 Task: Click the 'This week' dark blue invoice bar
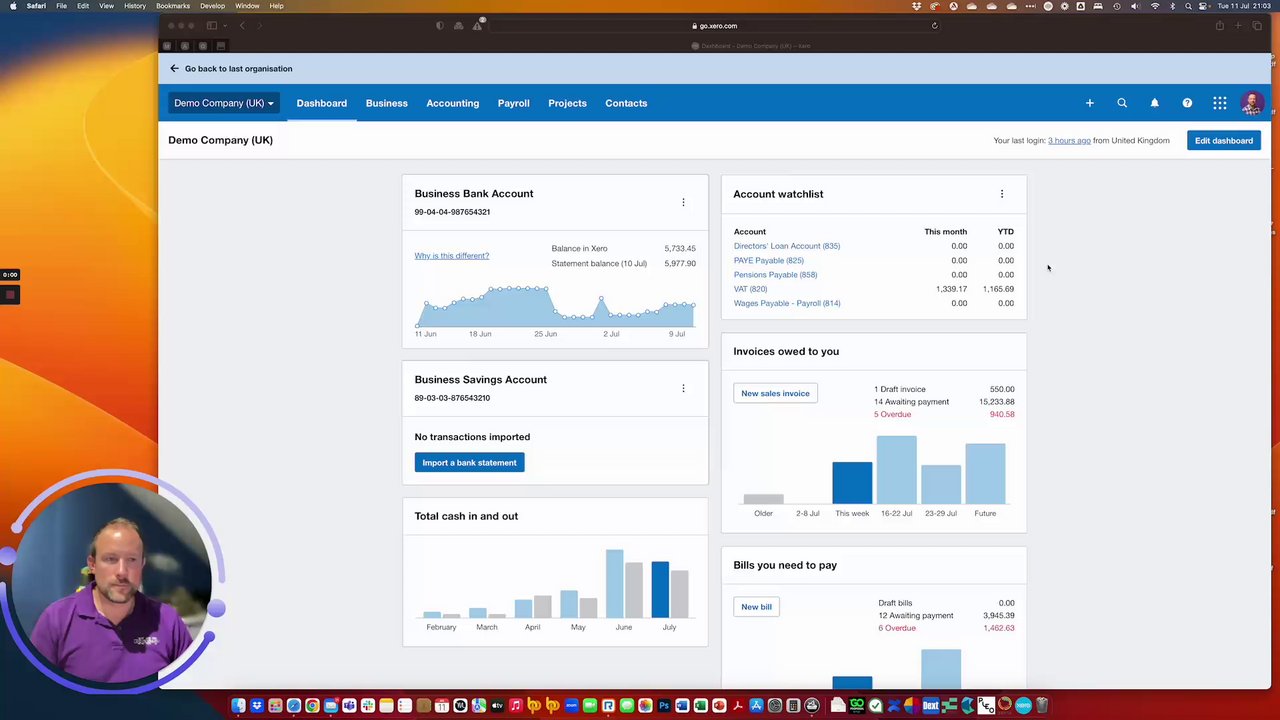click(852, 483)
